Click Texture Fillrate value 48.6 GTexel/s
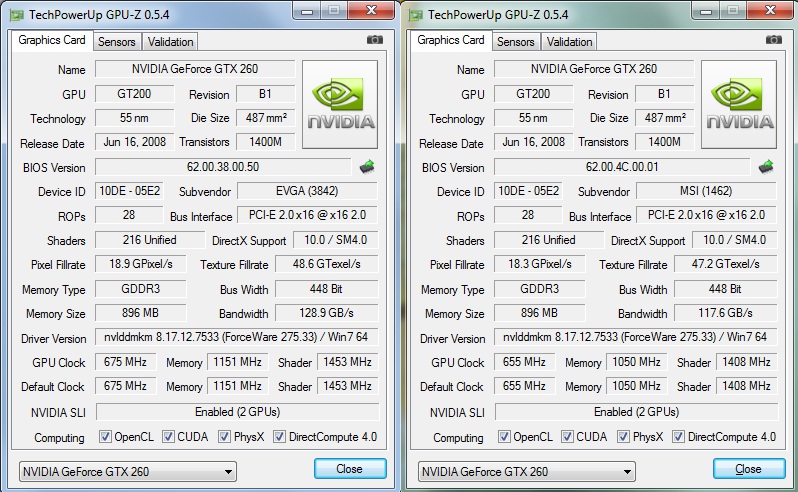 [326, 264]
